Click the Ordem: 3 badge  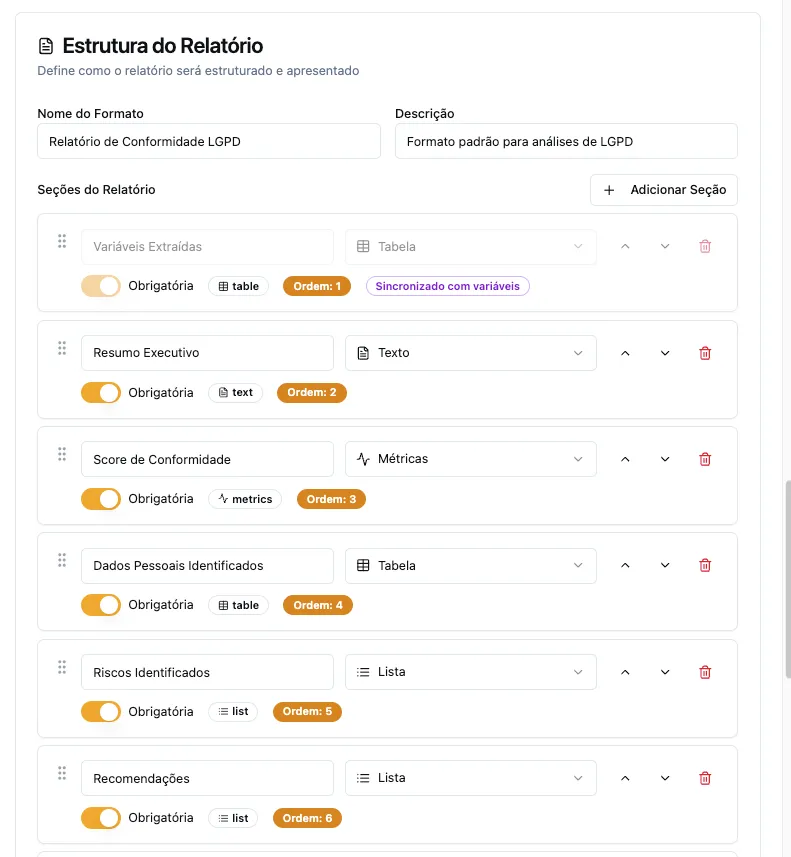pos(331,498)
